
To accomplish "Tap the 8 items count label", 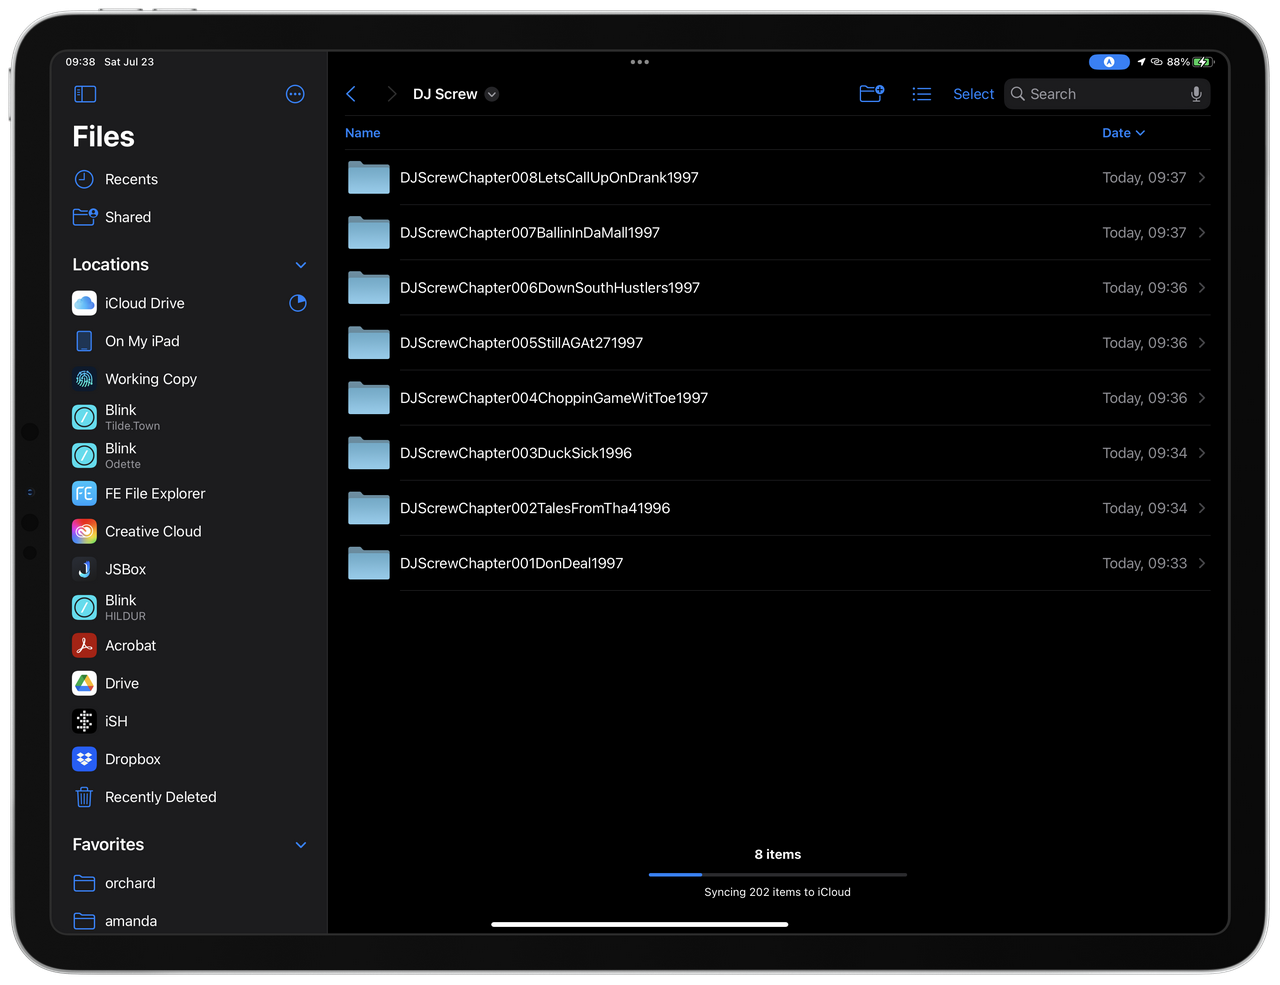I will pyautogui.click(x=778, y=854).
